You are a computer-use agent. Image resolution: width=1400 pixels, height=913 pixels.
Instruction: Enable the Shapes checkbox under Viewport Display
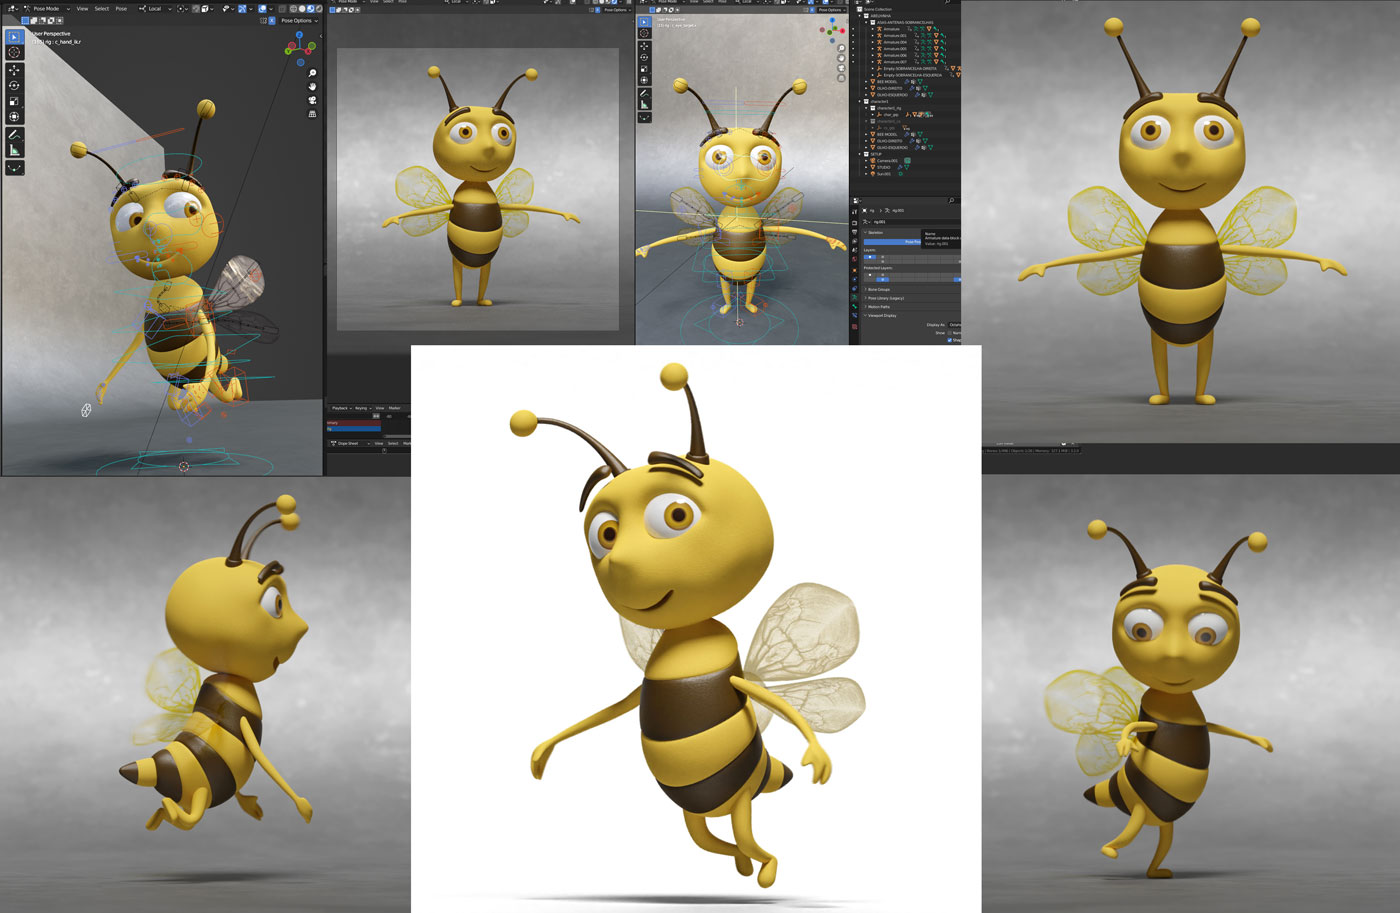click(949, 340)
